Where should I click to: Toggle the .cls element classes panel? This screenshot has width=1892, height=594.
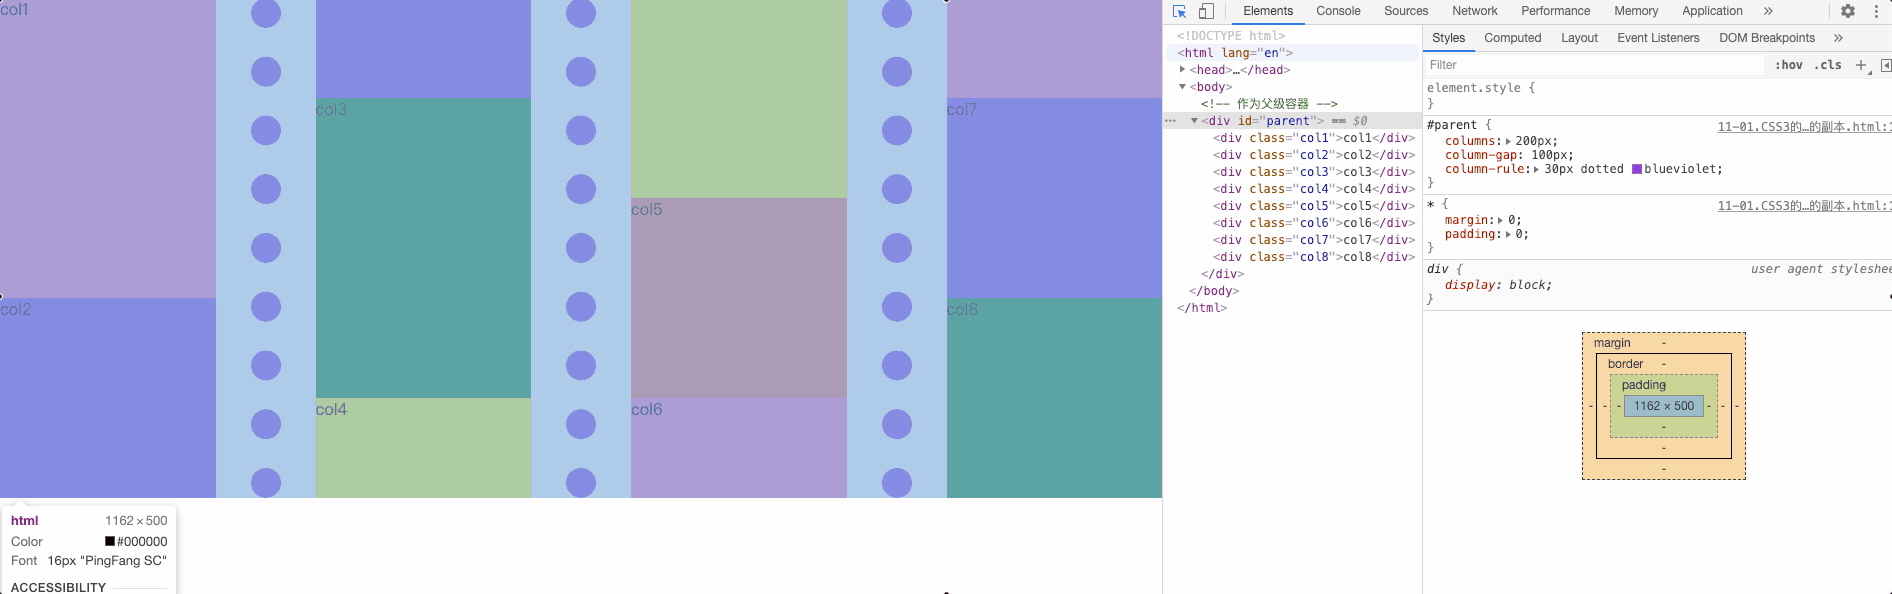[1828, 65]
